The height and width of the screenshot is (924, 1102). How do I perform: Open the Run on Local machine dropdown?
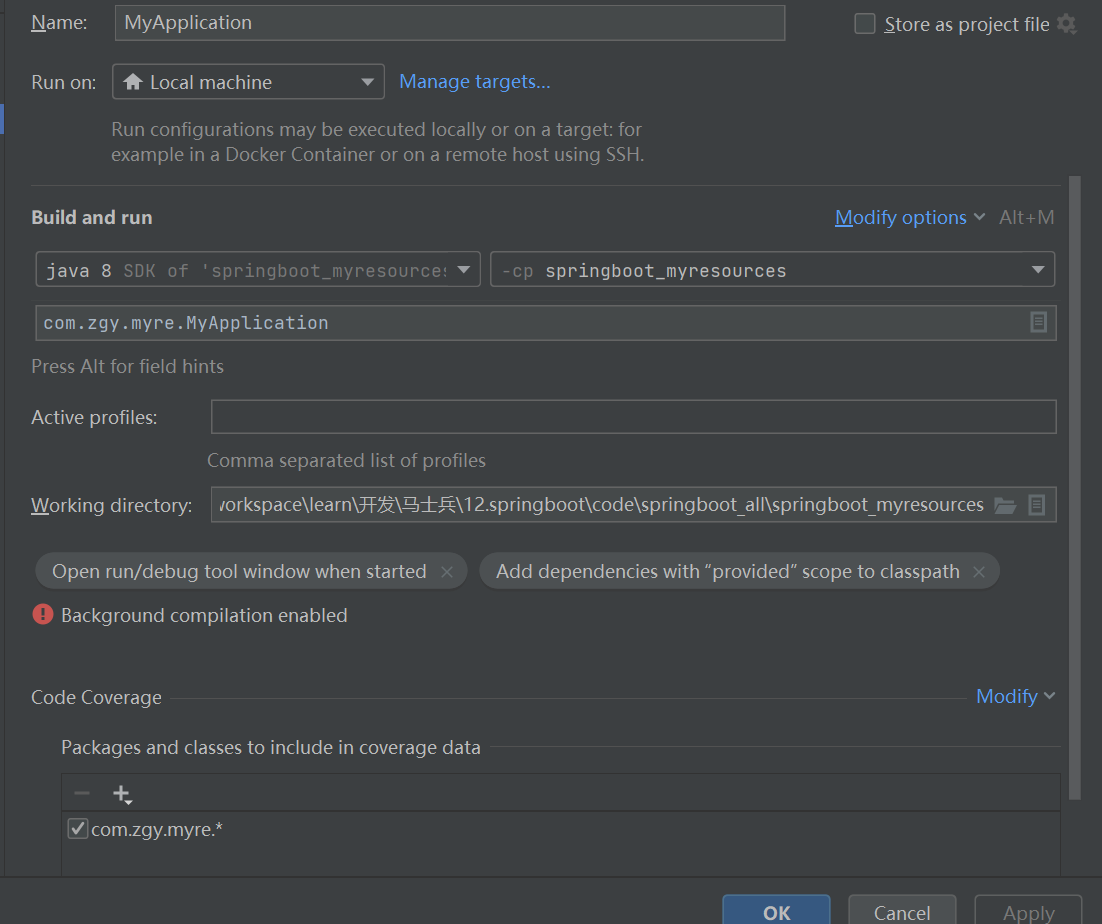tap(248, 82)
